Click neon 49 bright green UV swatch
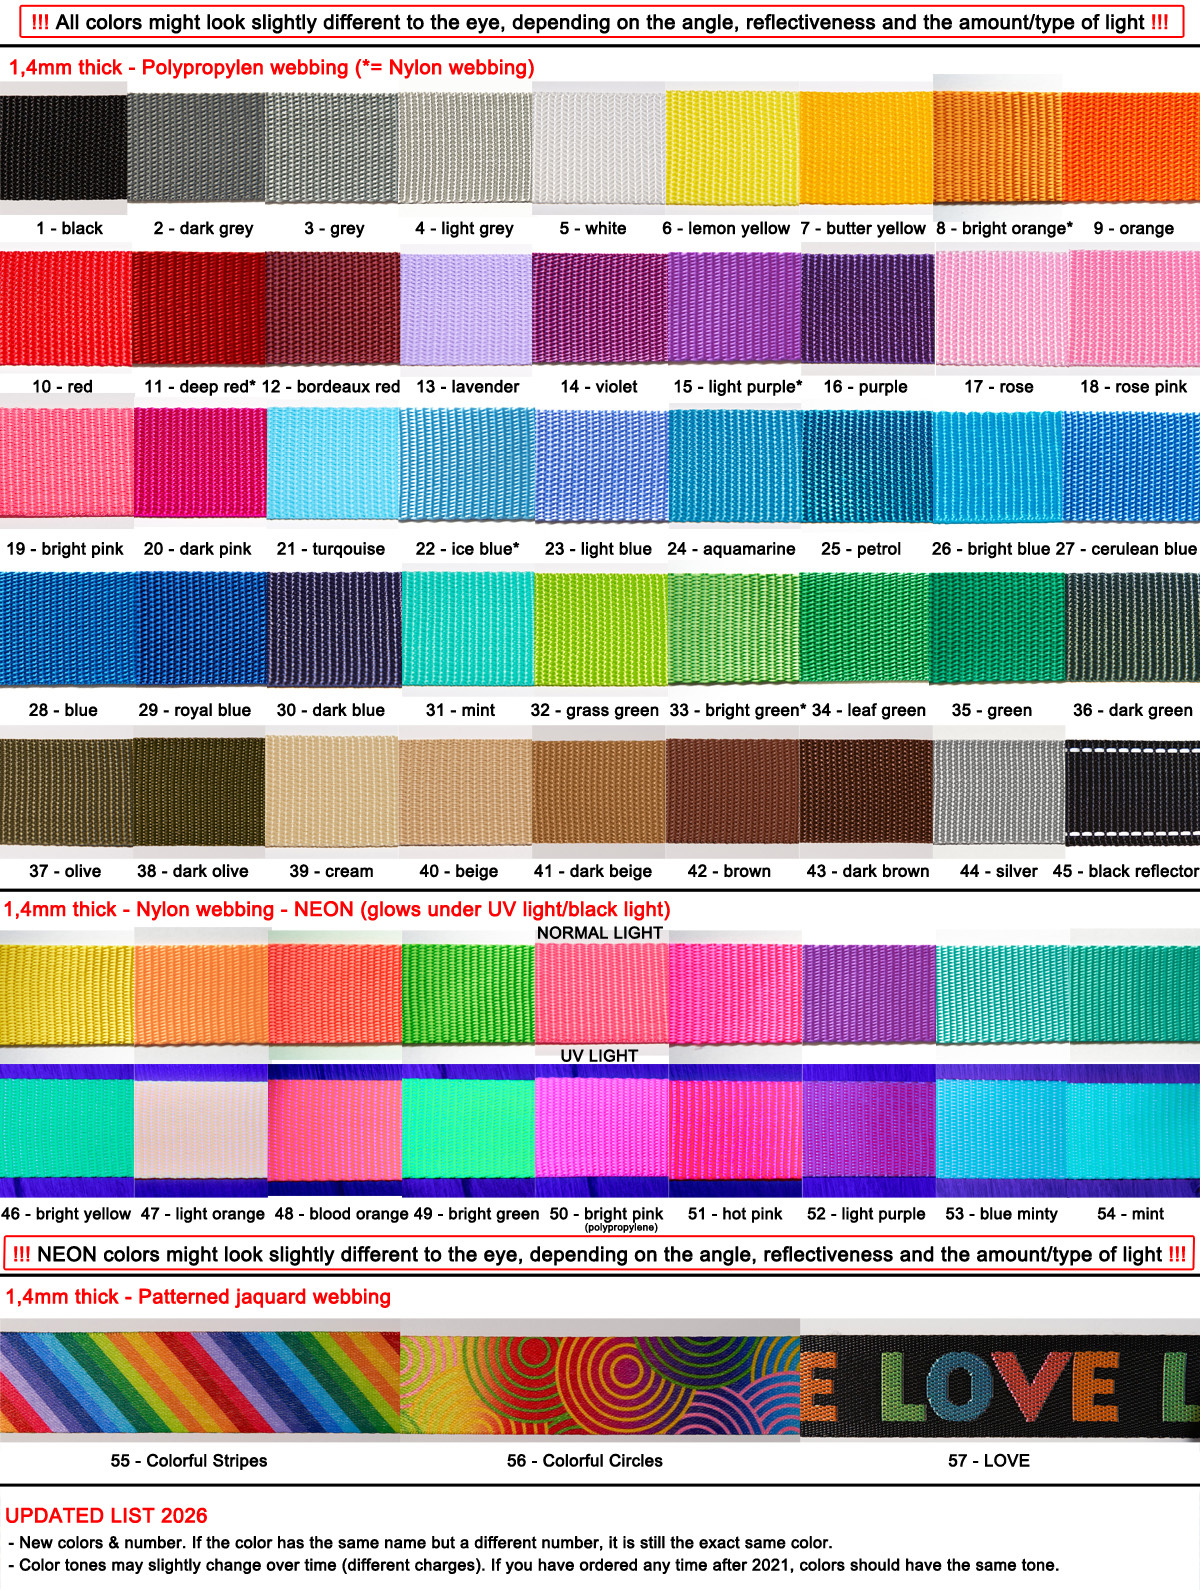 point(468,1130)
